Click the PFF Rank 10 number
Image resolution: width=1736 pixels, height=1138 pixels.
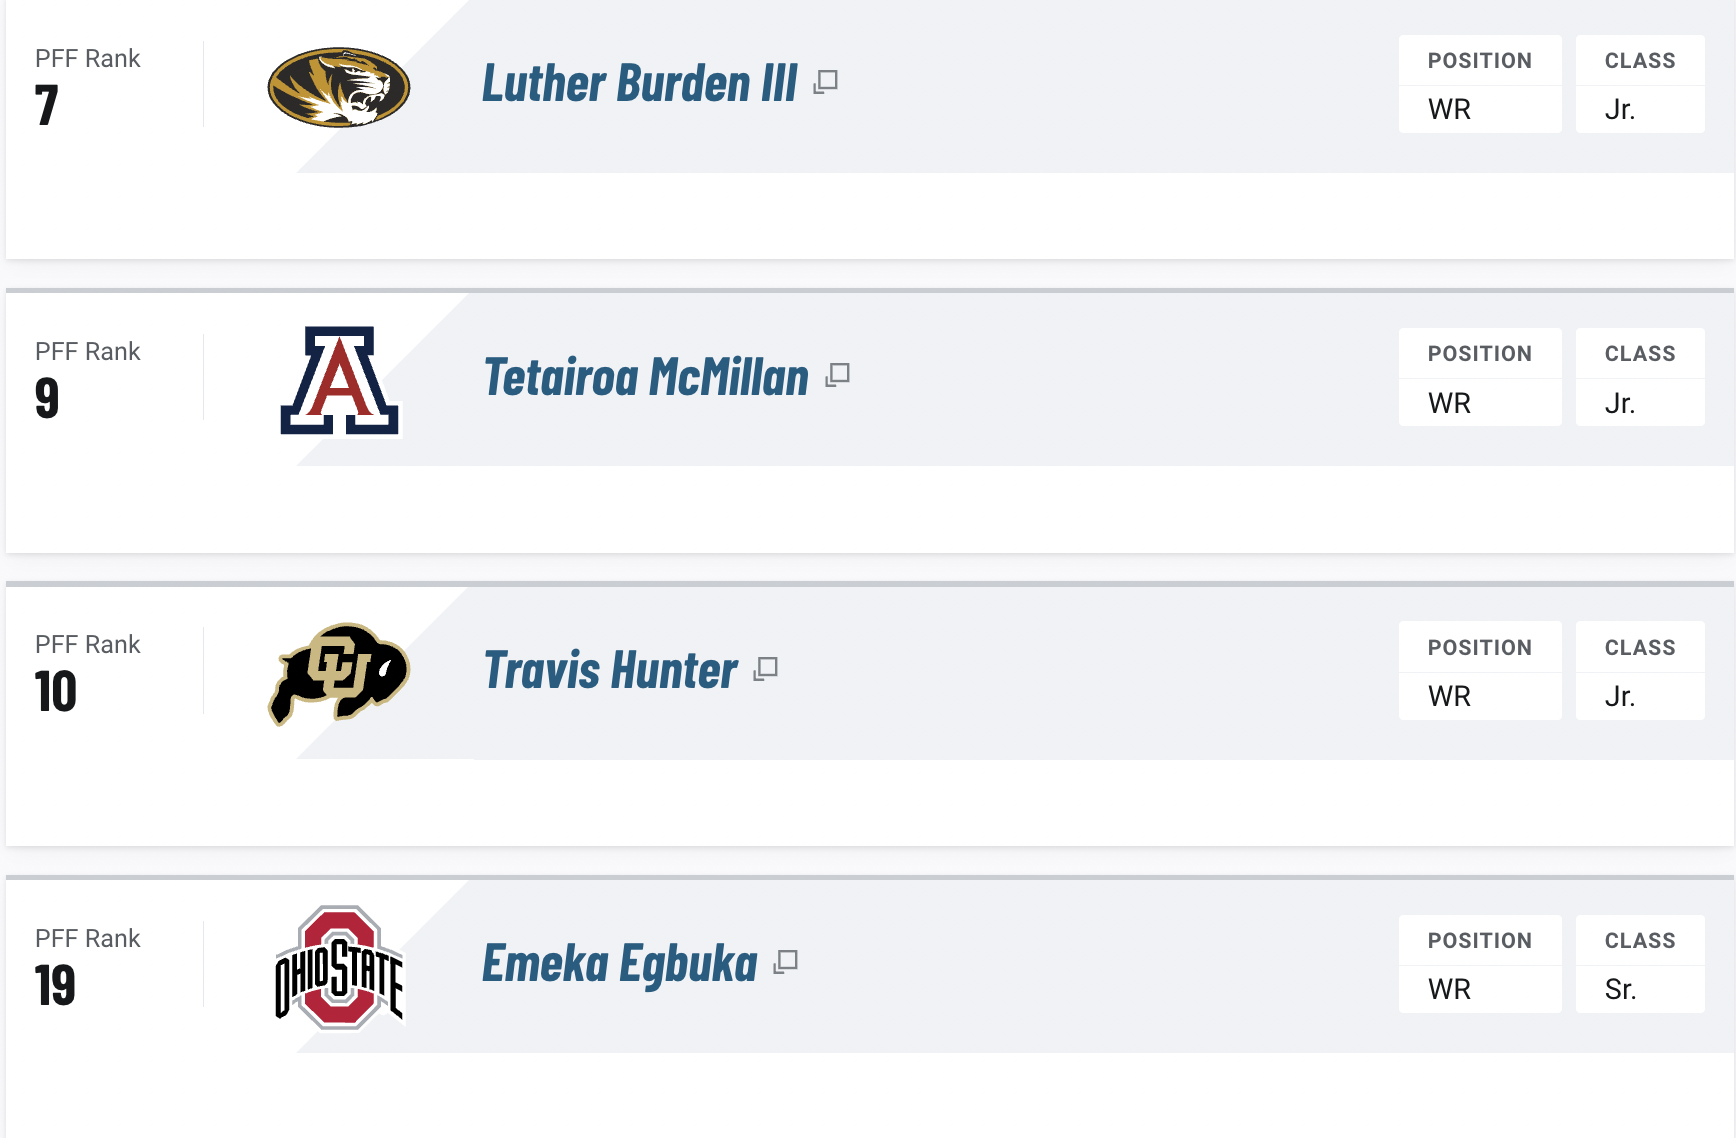click(x=56, y=692)
